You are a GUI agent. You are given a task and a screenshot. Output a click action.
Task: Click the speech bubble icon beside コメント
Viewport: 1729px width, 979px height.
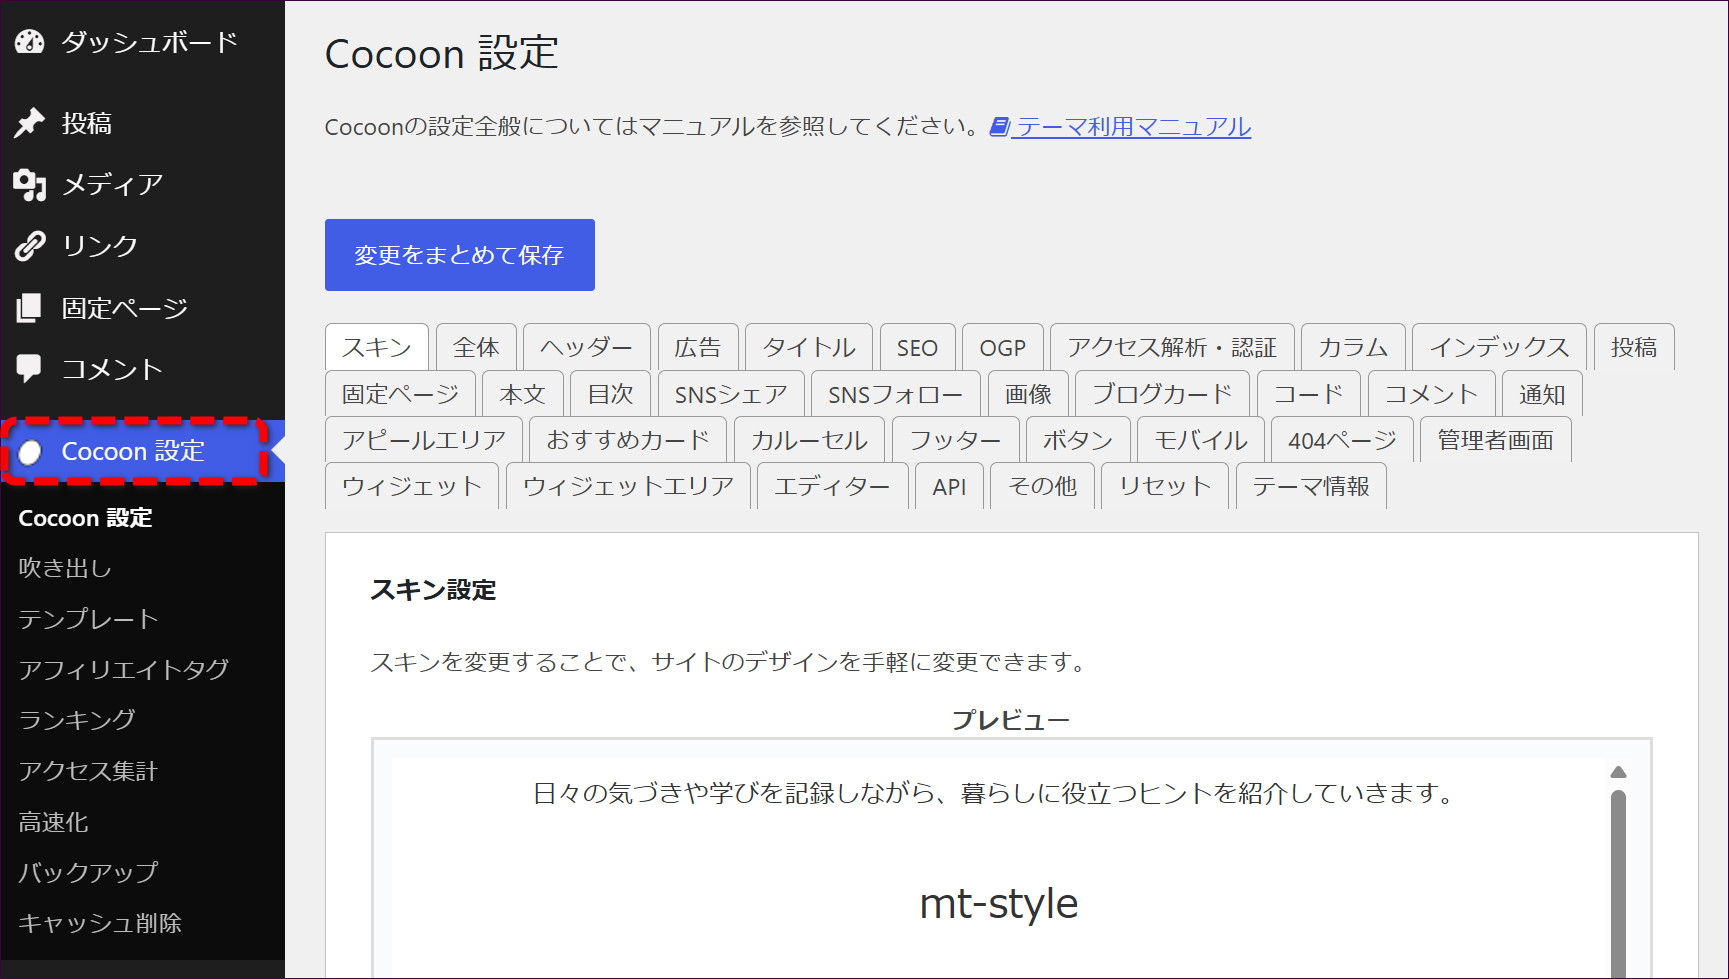[x=29, y=369]
